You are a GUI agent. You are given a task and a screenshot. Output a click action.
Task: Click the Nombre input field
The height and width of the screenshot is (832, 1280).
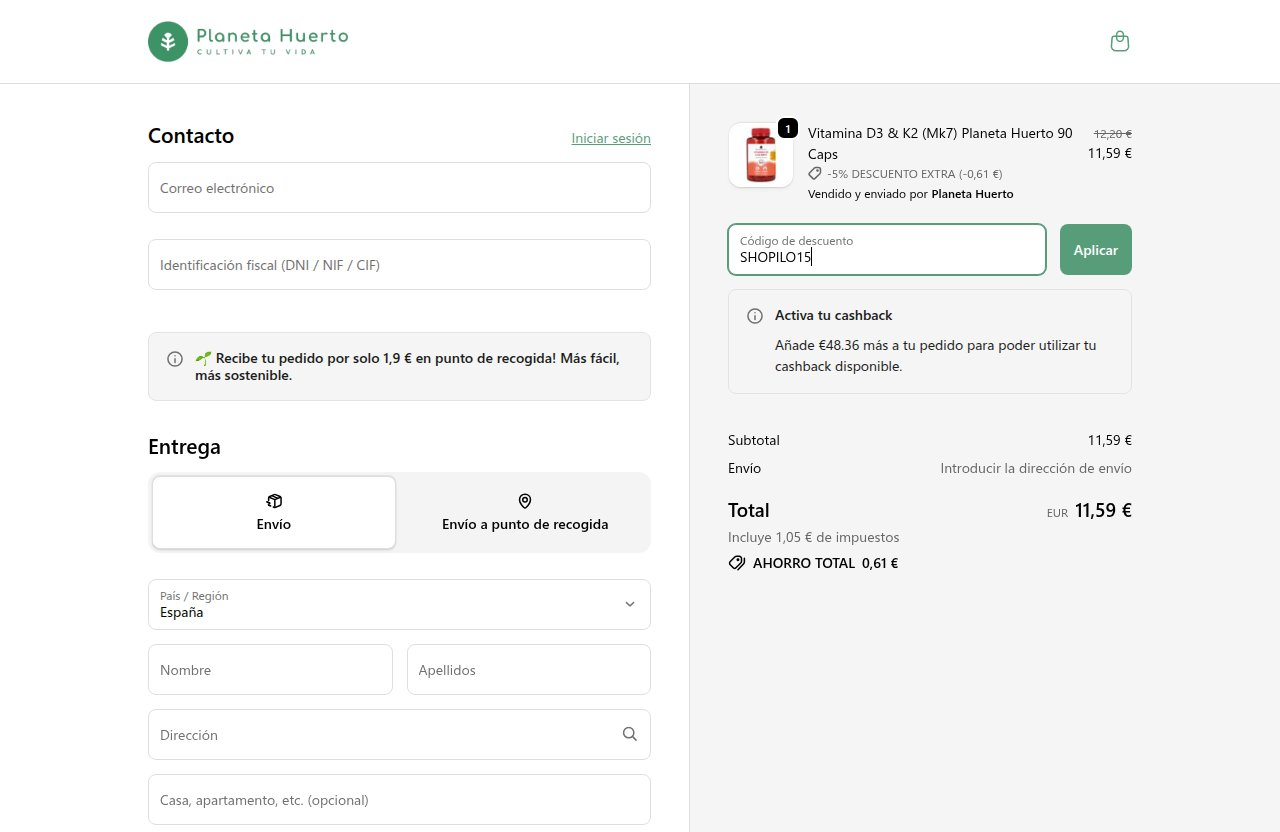click(270, 669)
